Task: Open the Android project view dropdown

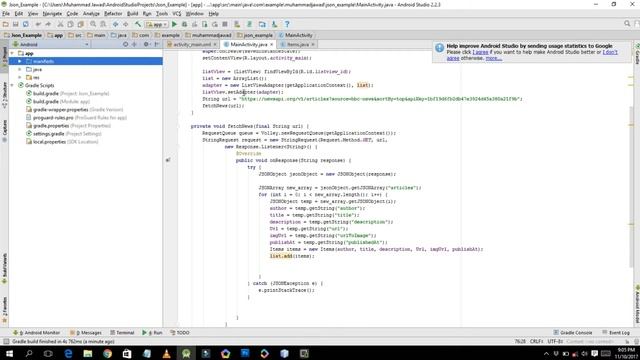Action: click(x=50, y=44)
